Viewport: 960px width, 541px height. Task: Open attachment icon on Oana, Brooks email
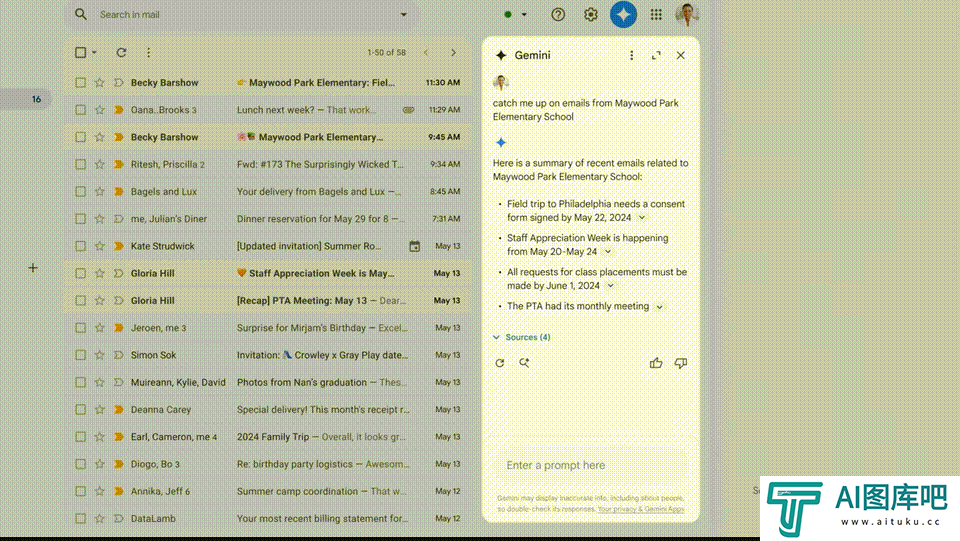[408, 110]
